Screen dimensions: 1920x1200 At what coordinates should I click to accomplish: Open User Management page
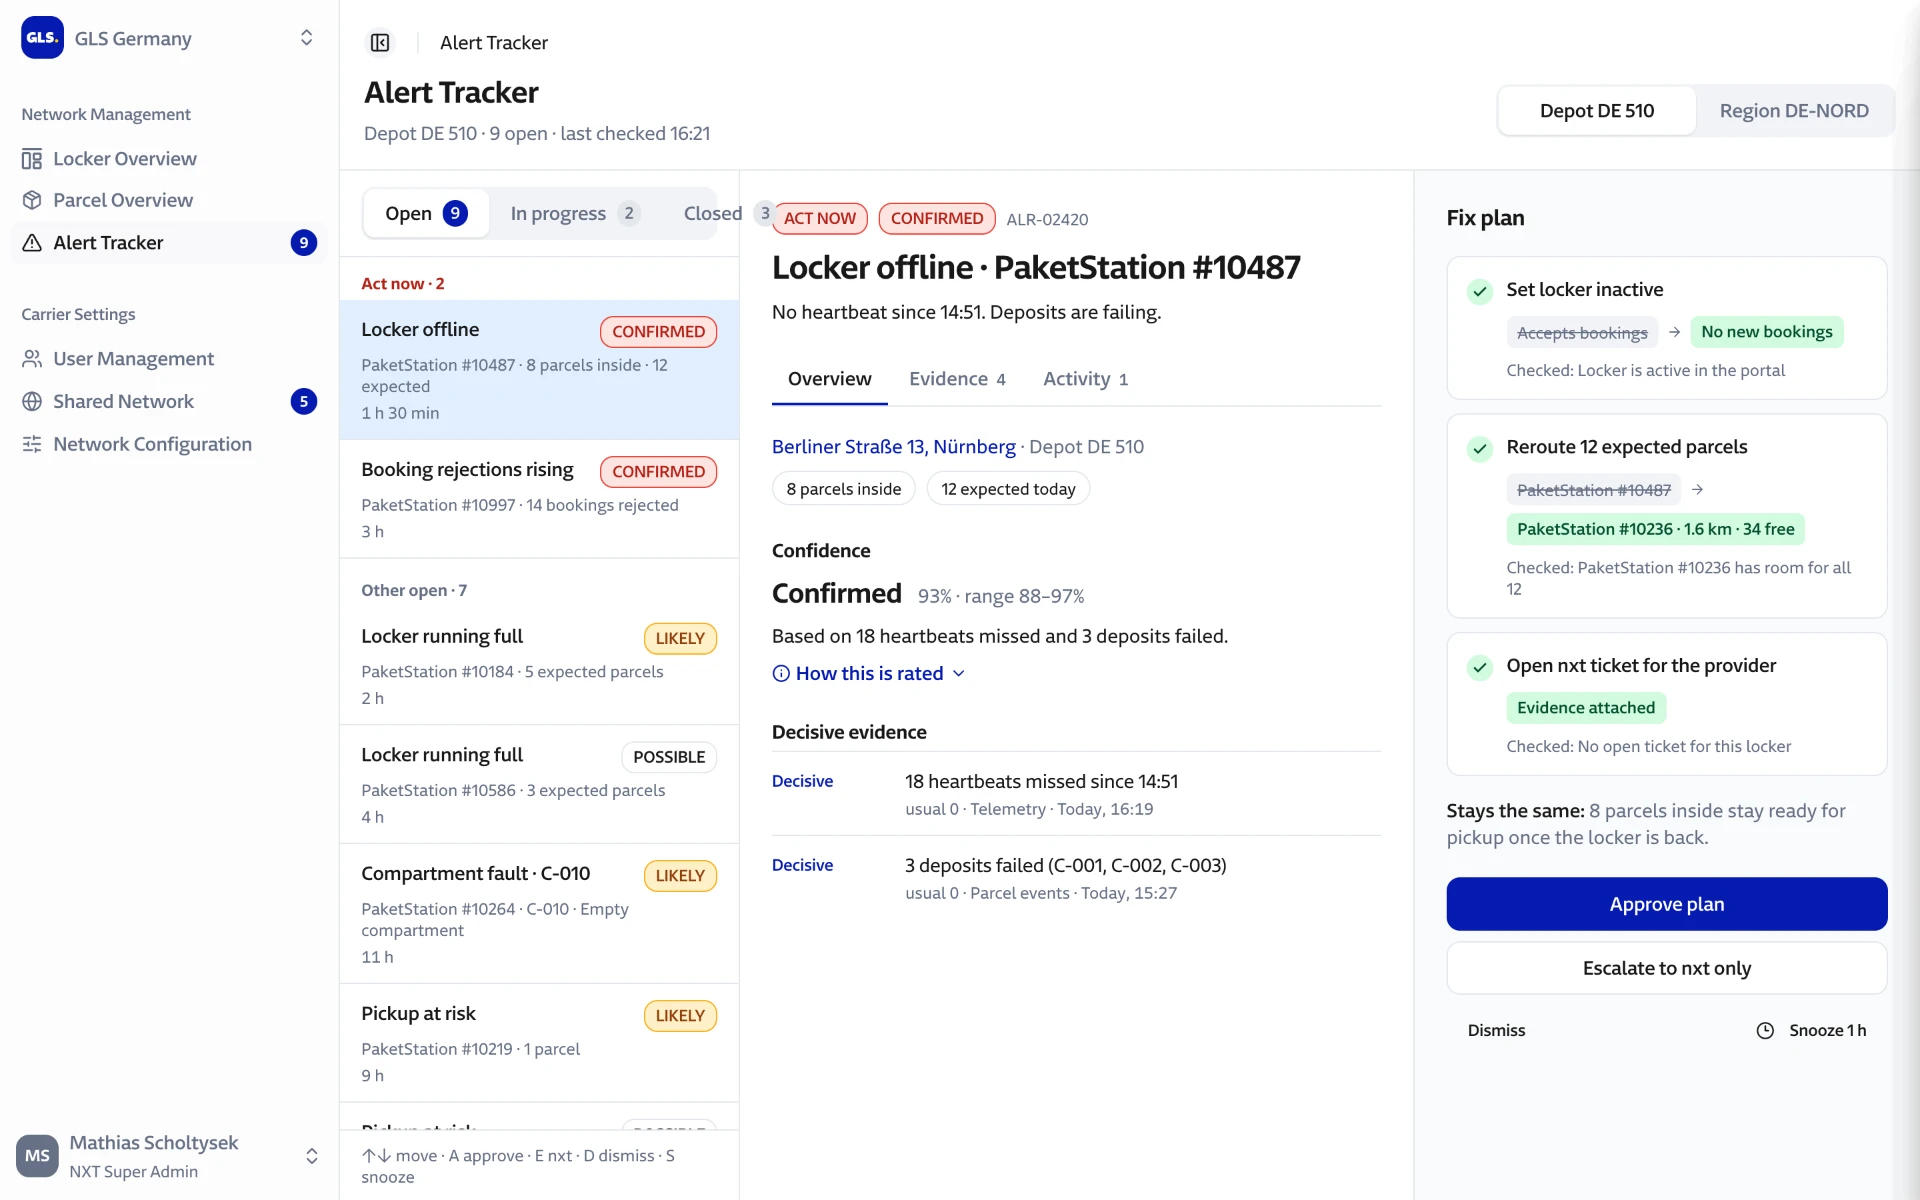(169, 358)
